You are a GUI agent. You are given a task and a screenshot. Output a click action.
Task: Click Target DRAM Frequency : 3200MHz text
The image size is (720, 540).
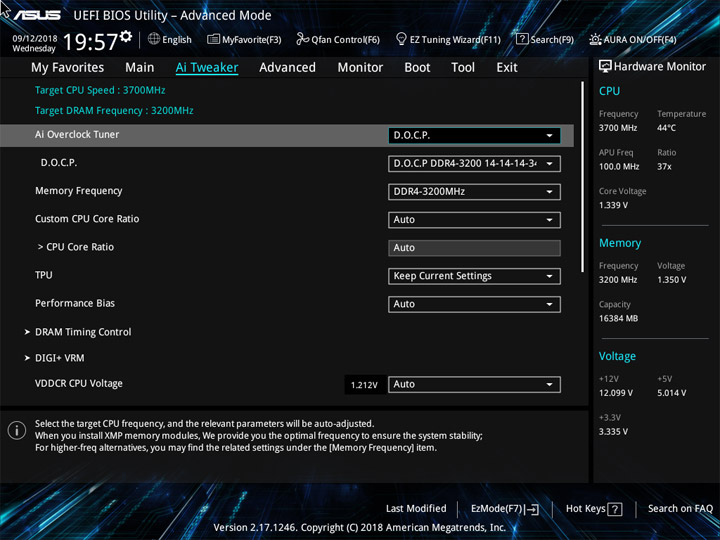point(114,111)
